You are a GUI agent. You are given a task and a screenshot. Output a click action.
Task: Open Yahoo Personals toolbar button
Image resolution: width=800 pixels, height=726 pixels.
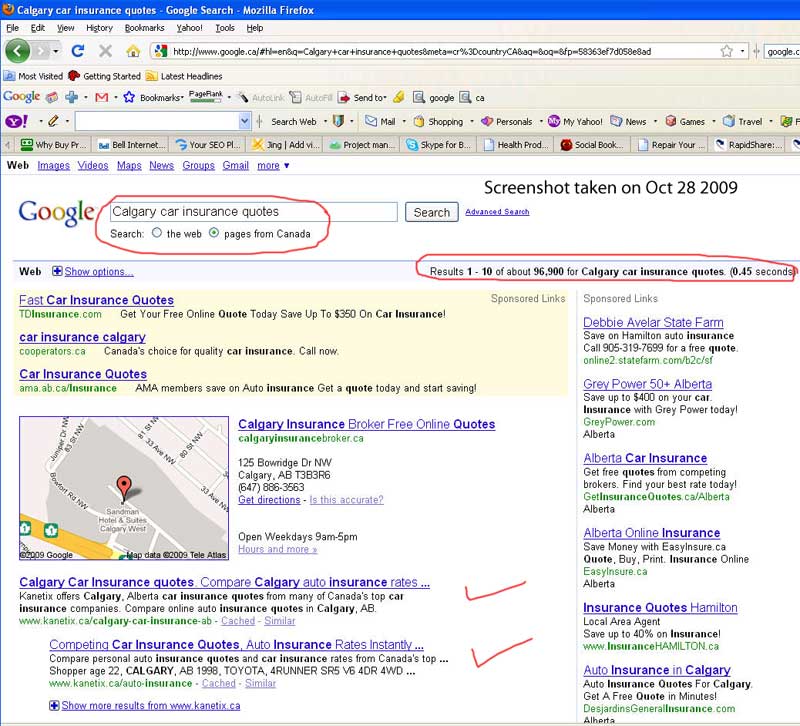(x=507, y=121)
